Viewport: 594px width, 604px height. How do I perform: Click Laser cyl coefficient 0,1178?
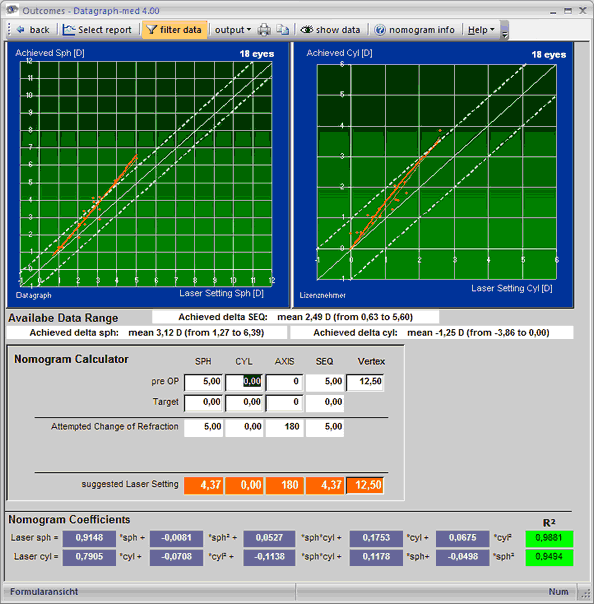(376, 557)
